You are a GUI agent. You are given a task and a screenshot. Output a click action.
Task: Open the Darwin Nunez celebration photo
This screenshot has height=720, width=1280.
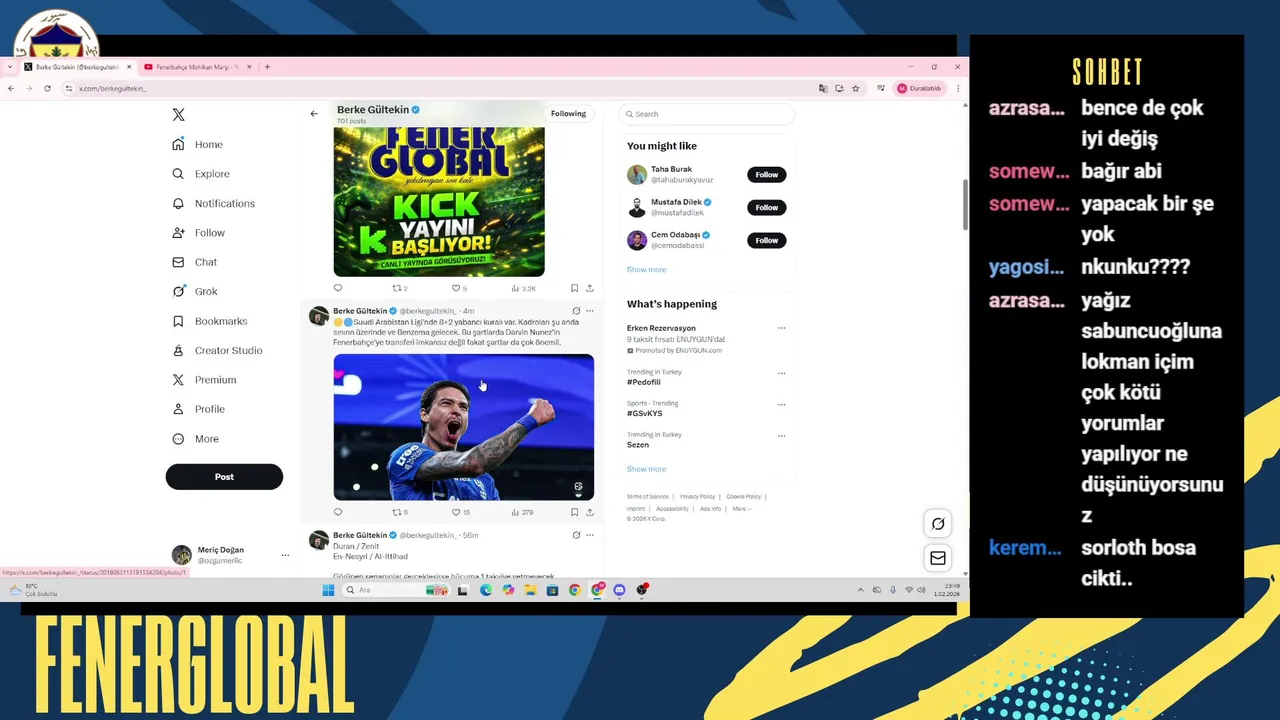tap(464, 427)
